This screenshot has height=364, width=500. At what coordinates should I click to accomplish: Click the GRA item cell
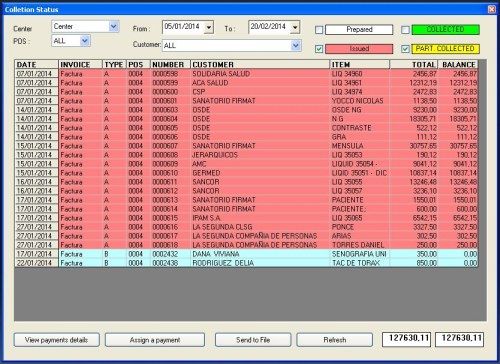[360, 137]
